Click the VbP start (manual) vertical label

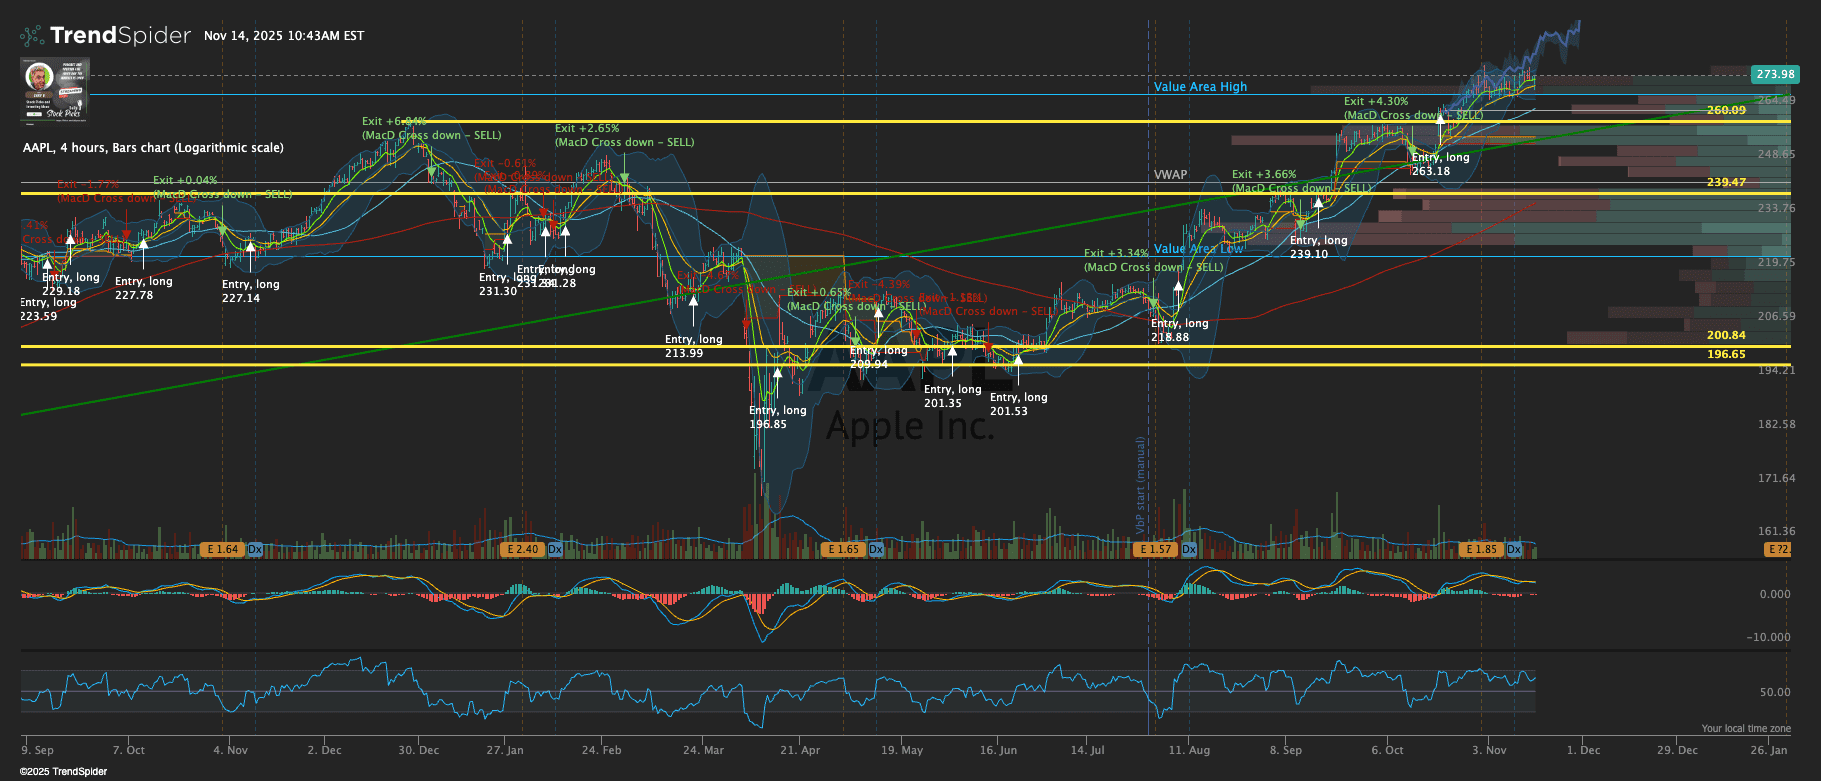[x=1140, y=485]
